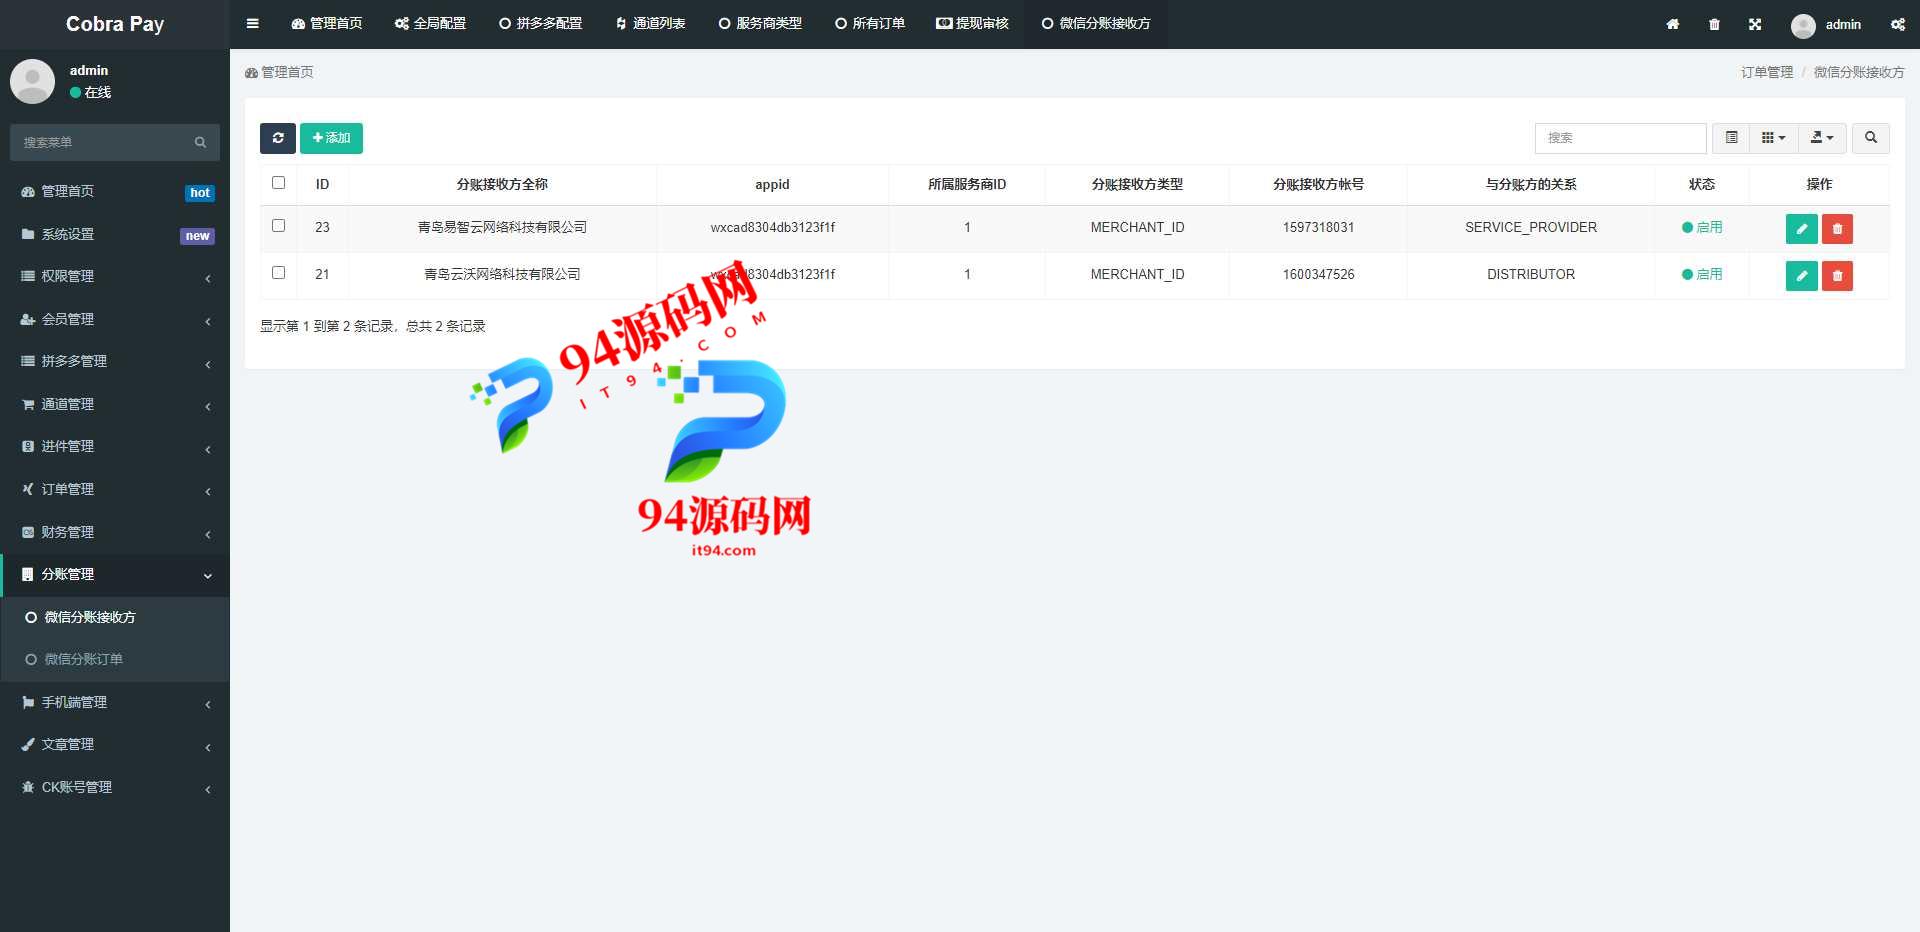Sort by the 分账接收方帐号 column header
The height and width of the screenshot is (932, 1920).
click(1318, 185)
